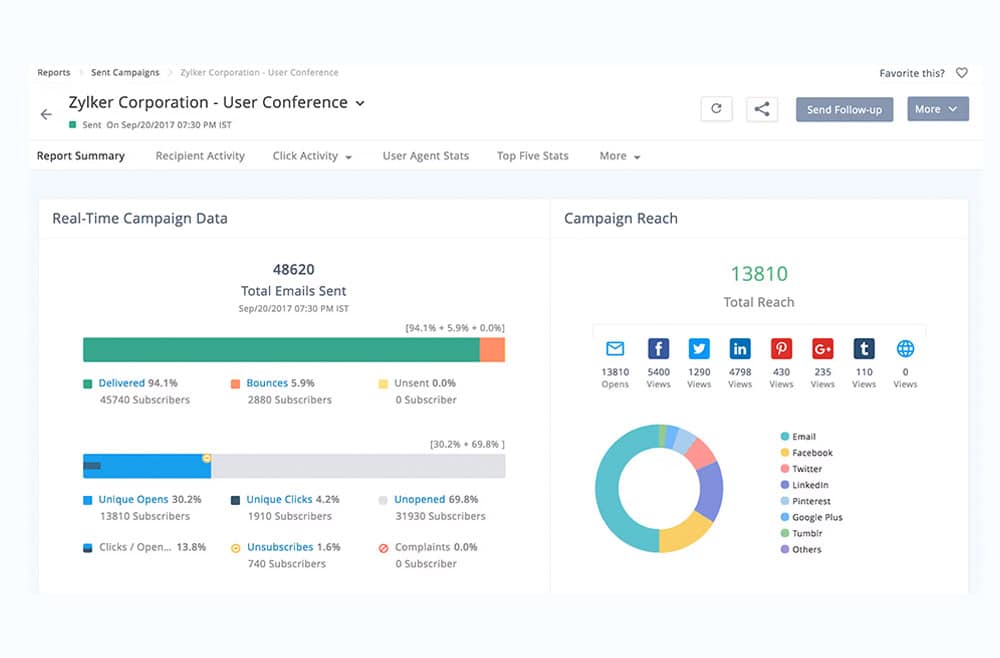Toggle Email legend swatch in chart
The image size is (1000, 658).
coord(785,437)
